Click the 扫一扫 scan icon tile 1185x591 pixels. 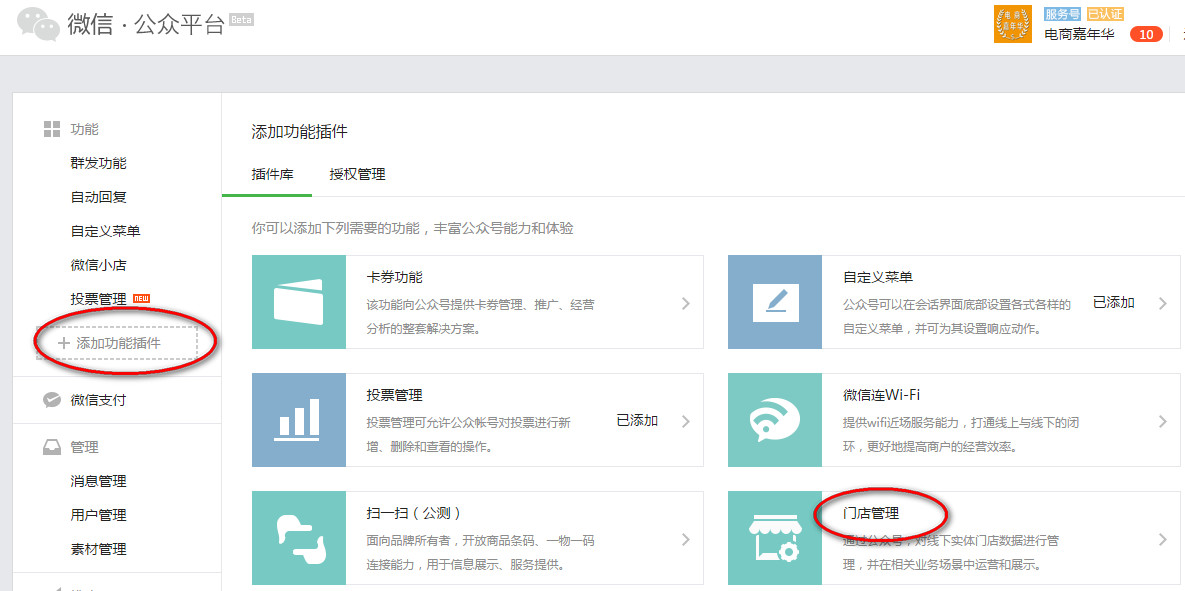(x=299, y=538)
